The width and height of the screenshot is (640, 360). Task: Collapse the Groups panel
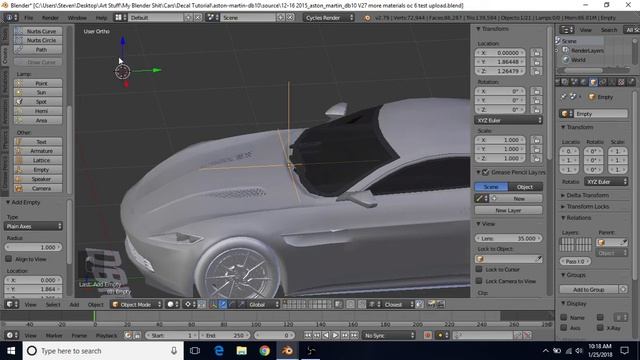click(x=573, y=275)
